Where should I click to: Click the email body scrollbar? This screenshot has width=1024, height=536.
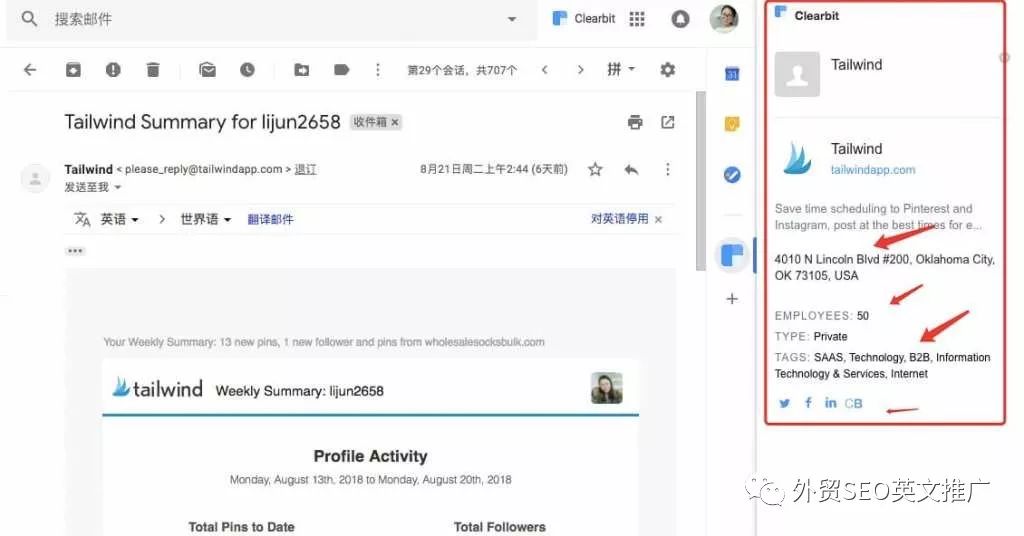[701, 180]
